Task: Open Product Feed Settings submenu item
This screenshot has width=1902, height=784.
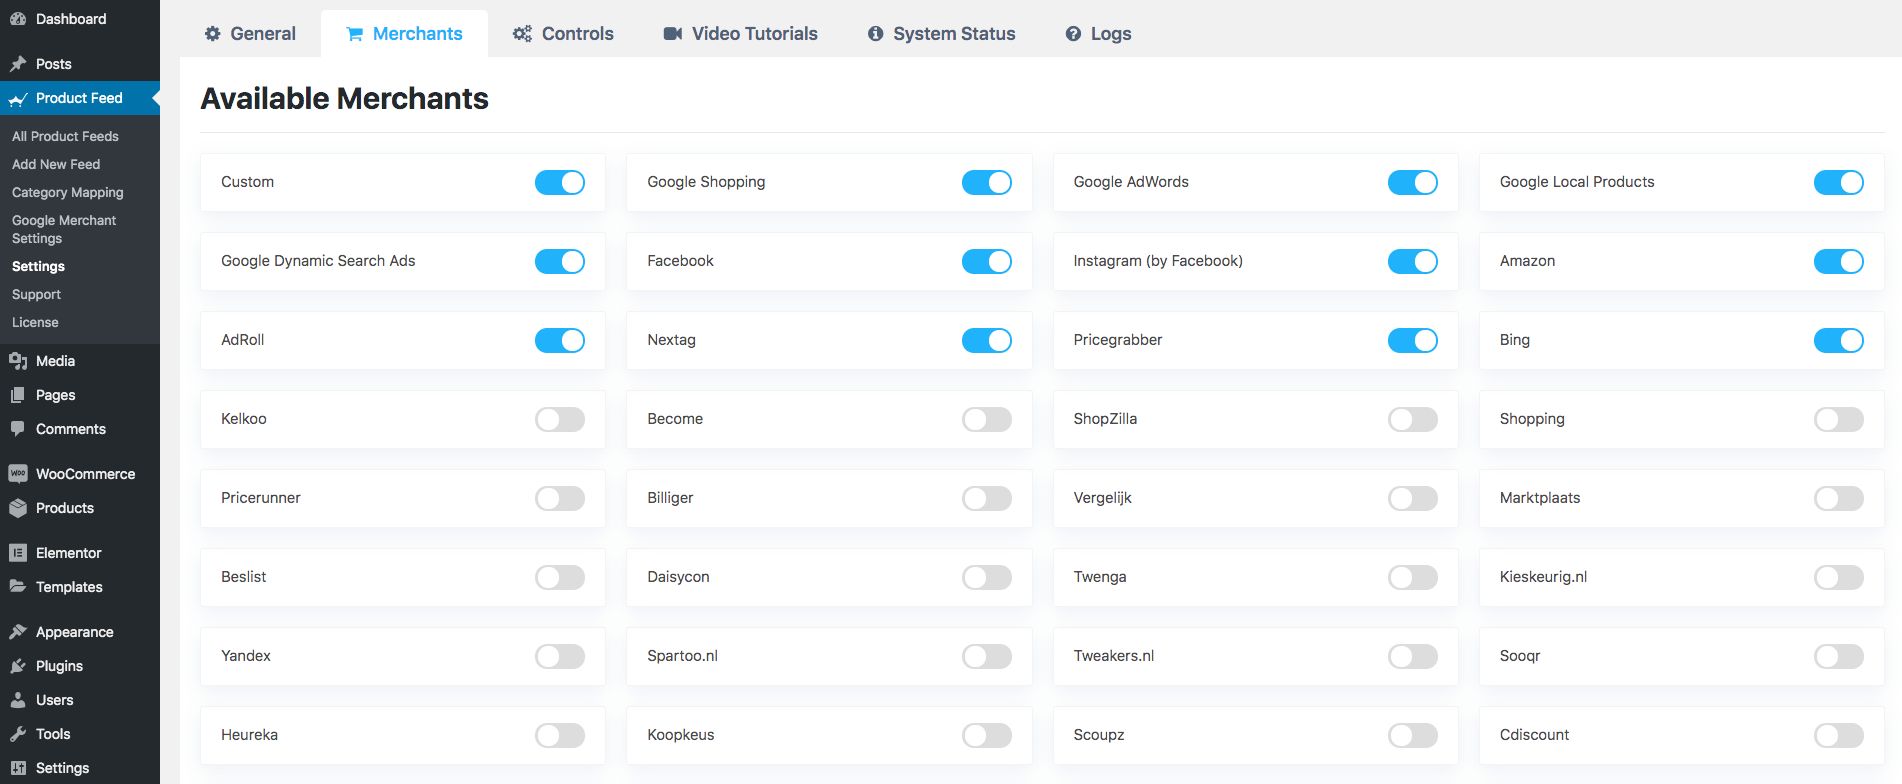Action: [38, 266]
